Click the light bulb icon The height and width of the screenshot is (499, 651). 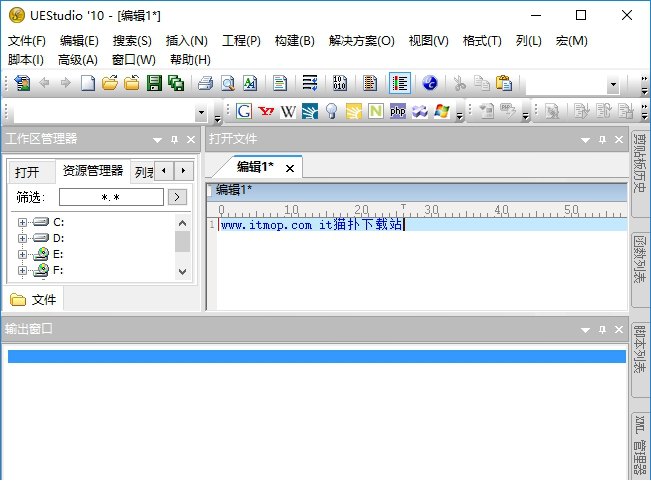(x=332, y=111)
